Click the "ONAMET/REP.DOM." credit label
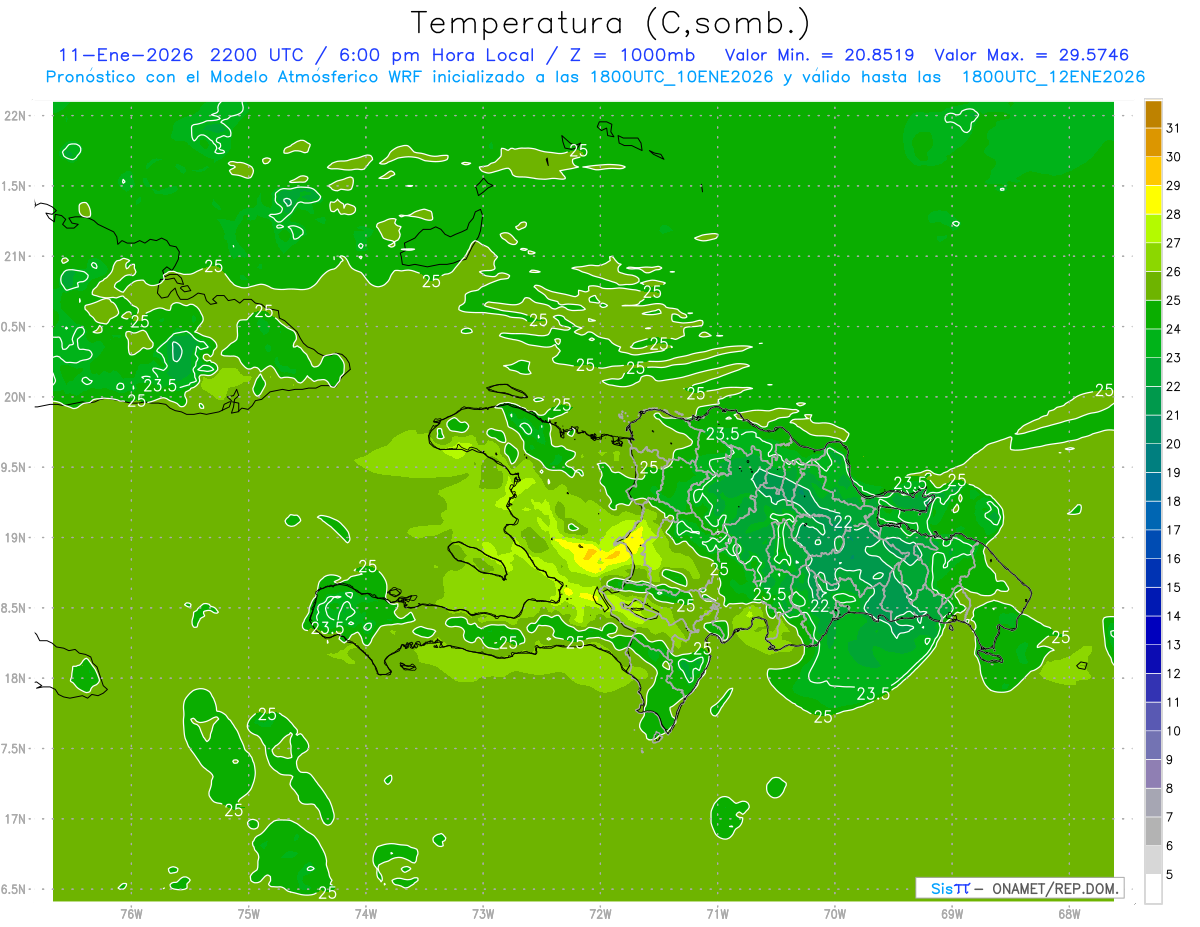Screen dimensions: 1200x927 [x=1055, y=888]
